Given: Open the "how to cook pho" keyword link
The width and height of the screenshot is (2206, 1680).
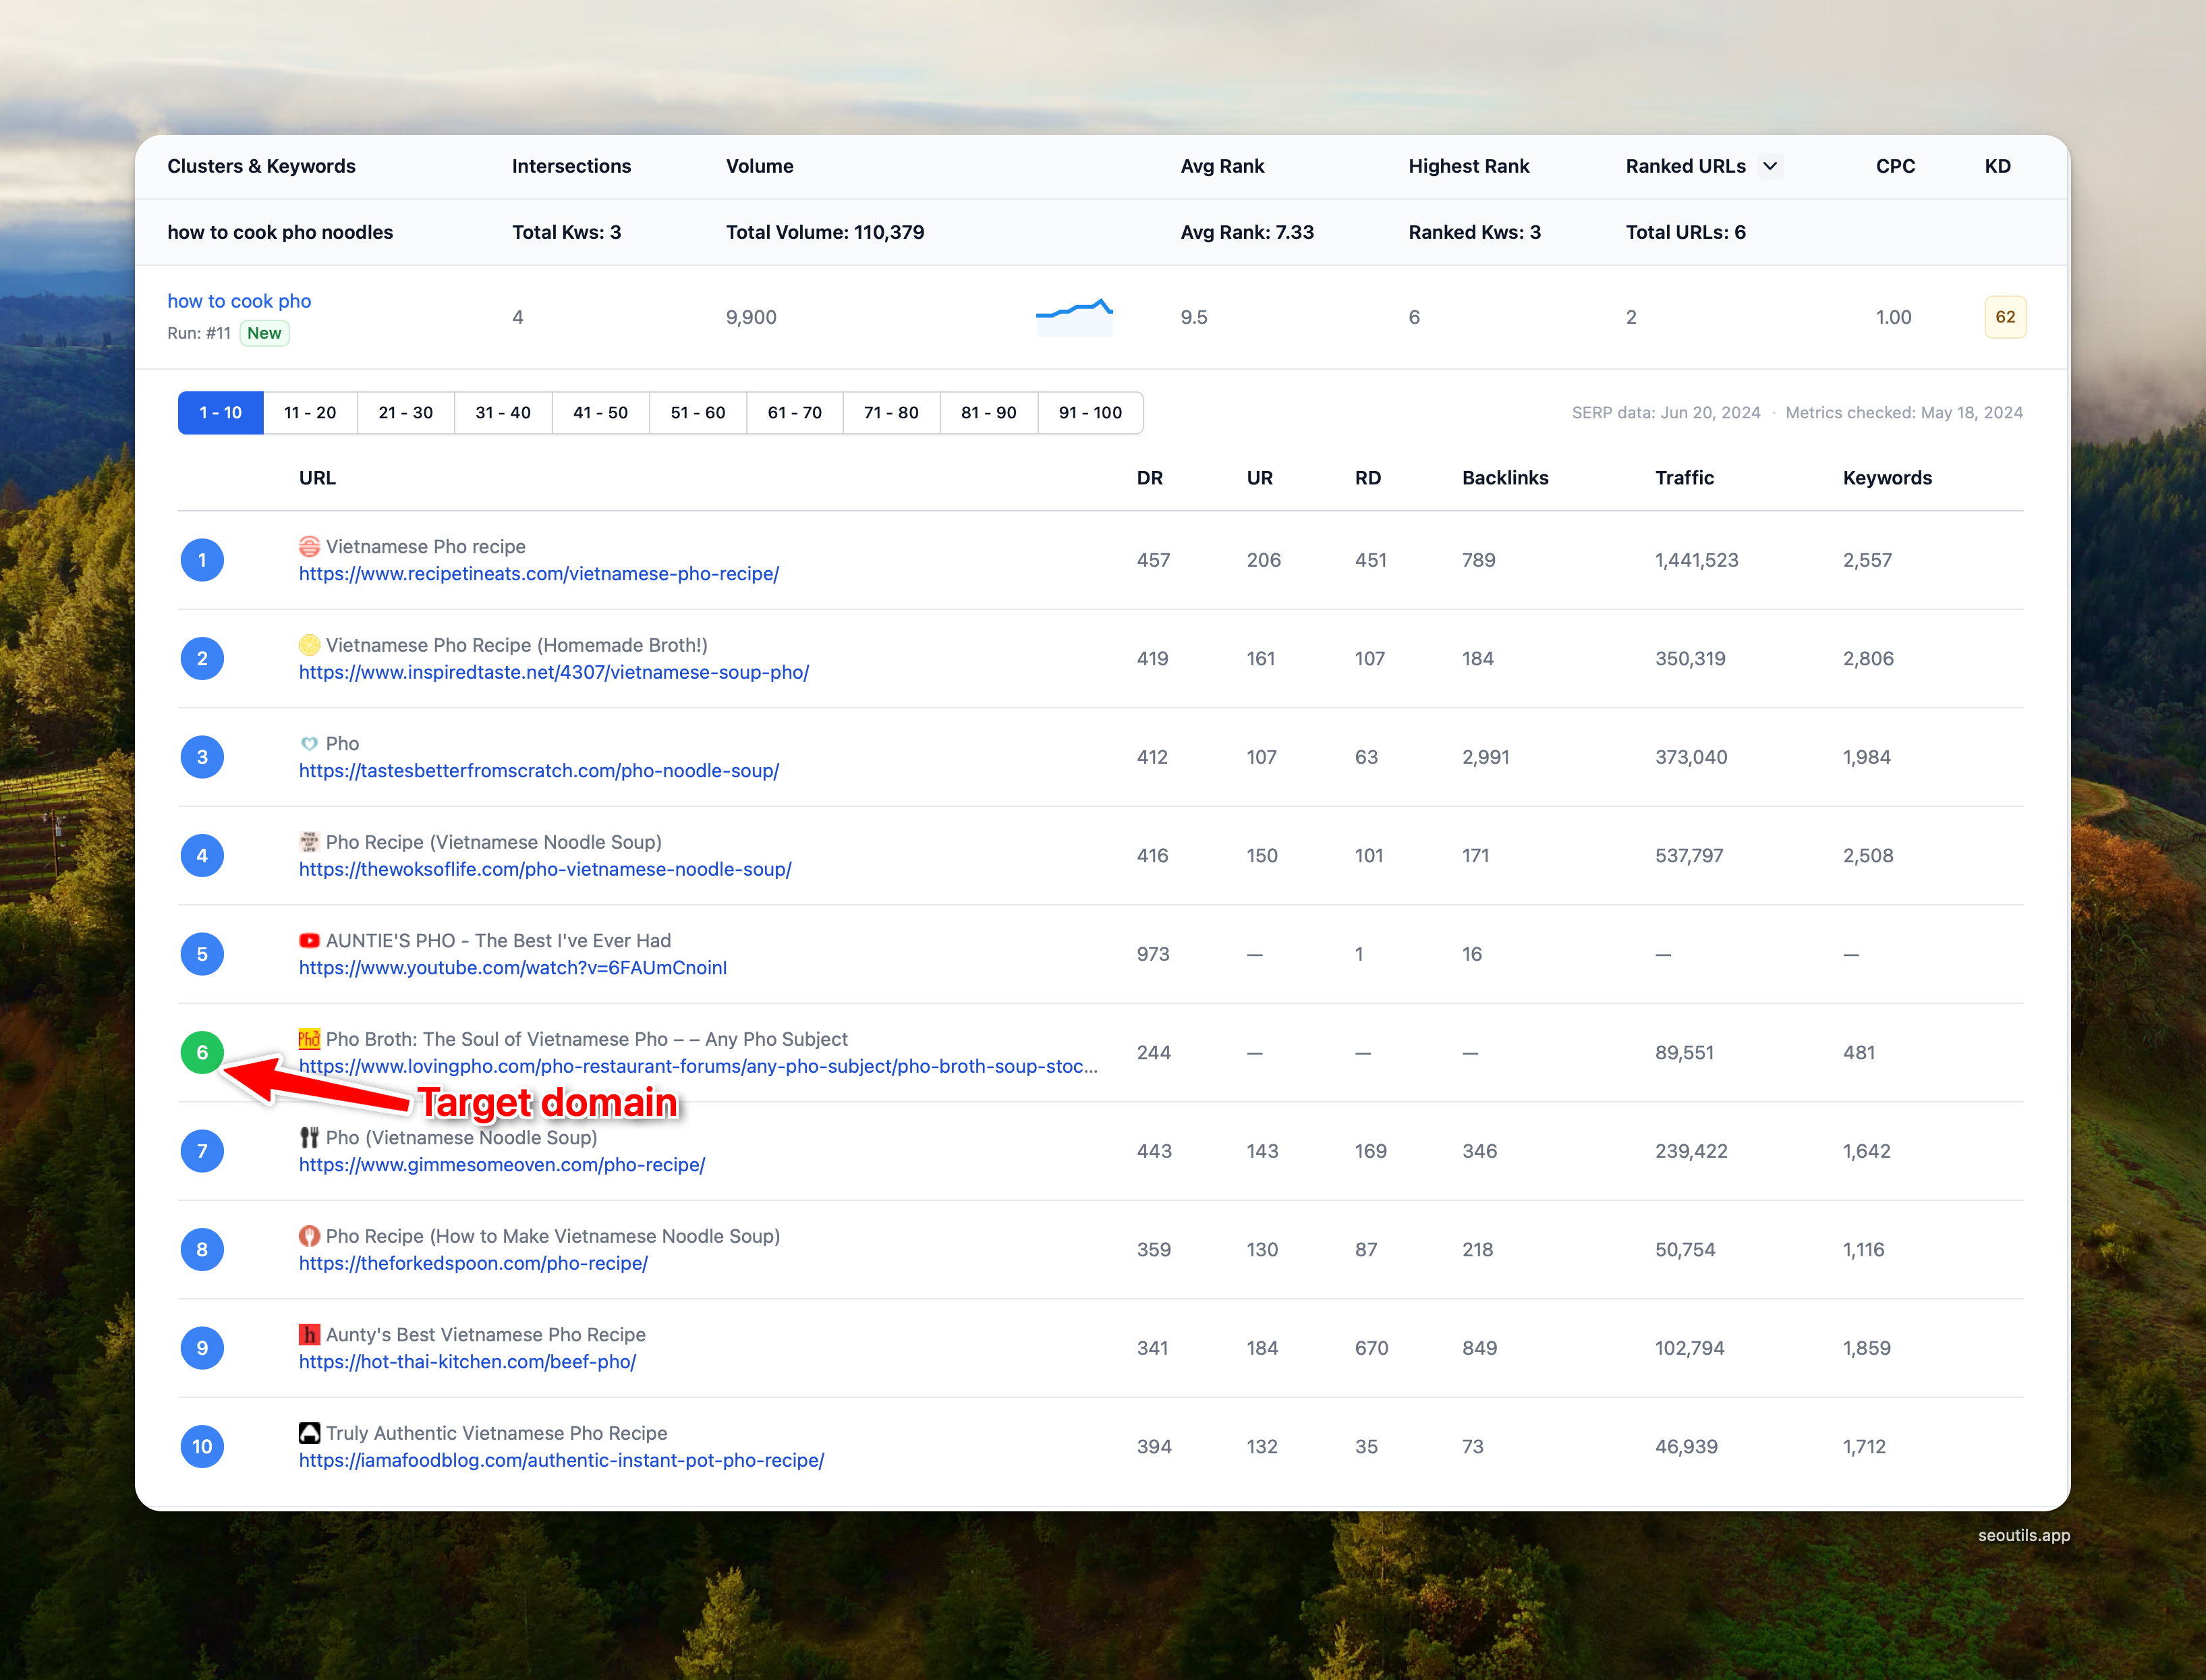Looking at the screenshot, I should (239, 301).
